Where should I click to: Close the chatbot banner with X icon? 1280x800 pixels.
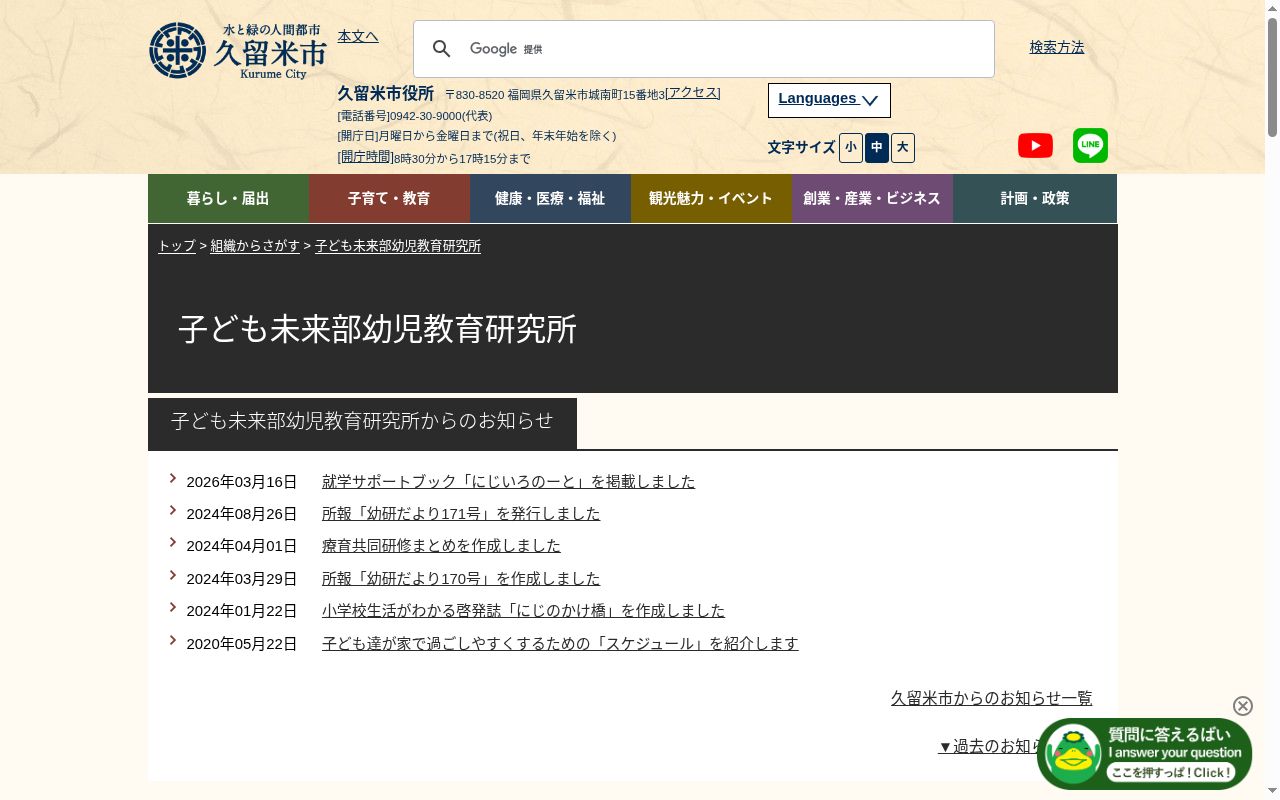(x=1243, y=706)
